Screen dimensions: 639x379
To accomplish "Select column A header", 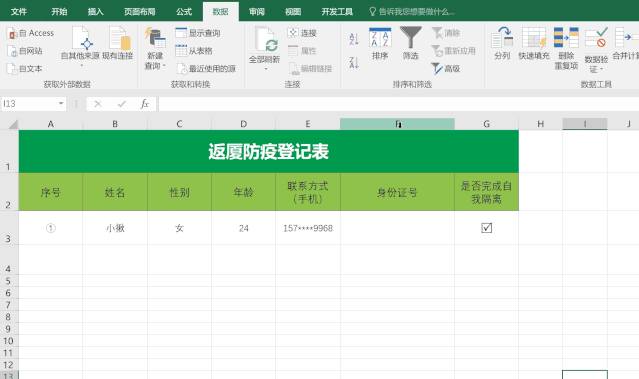I will [51, 124].
